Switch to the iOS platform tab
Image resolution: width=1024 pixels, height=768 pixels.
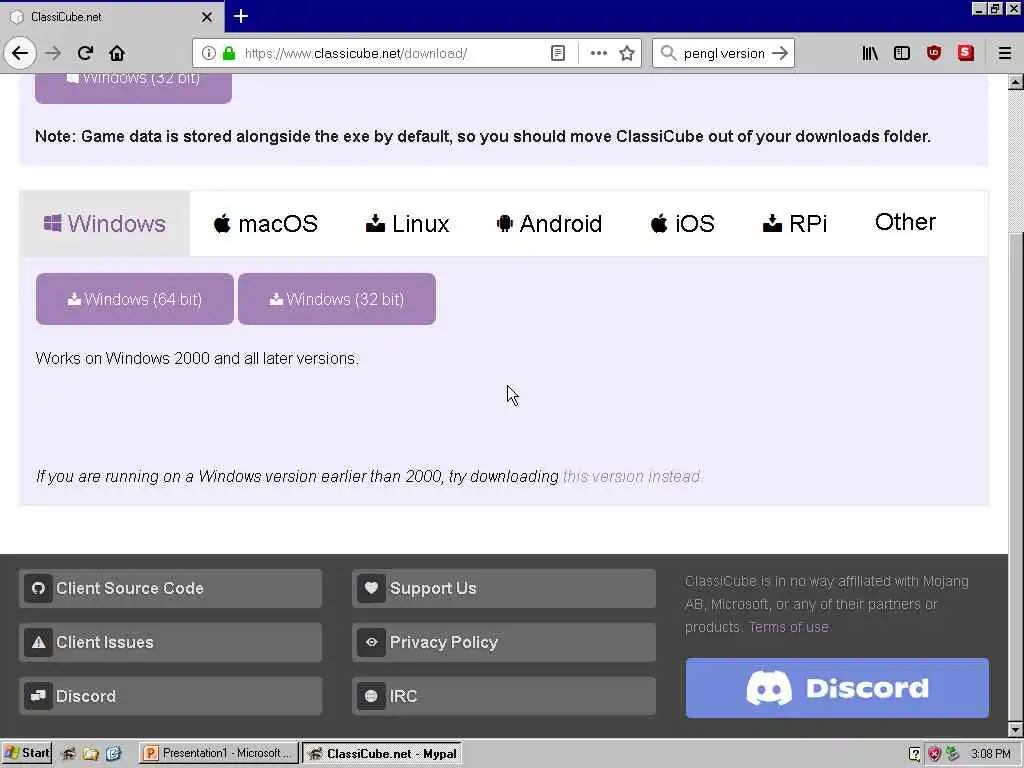[682, 223]
